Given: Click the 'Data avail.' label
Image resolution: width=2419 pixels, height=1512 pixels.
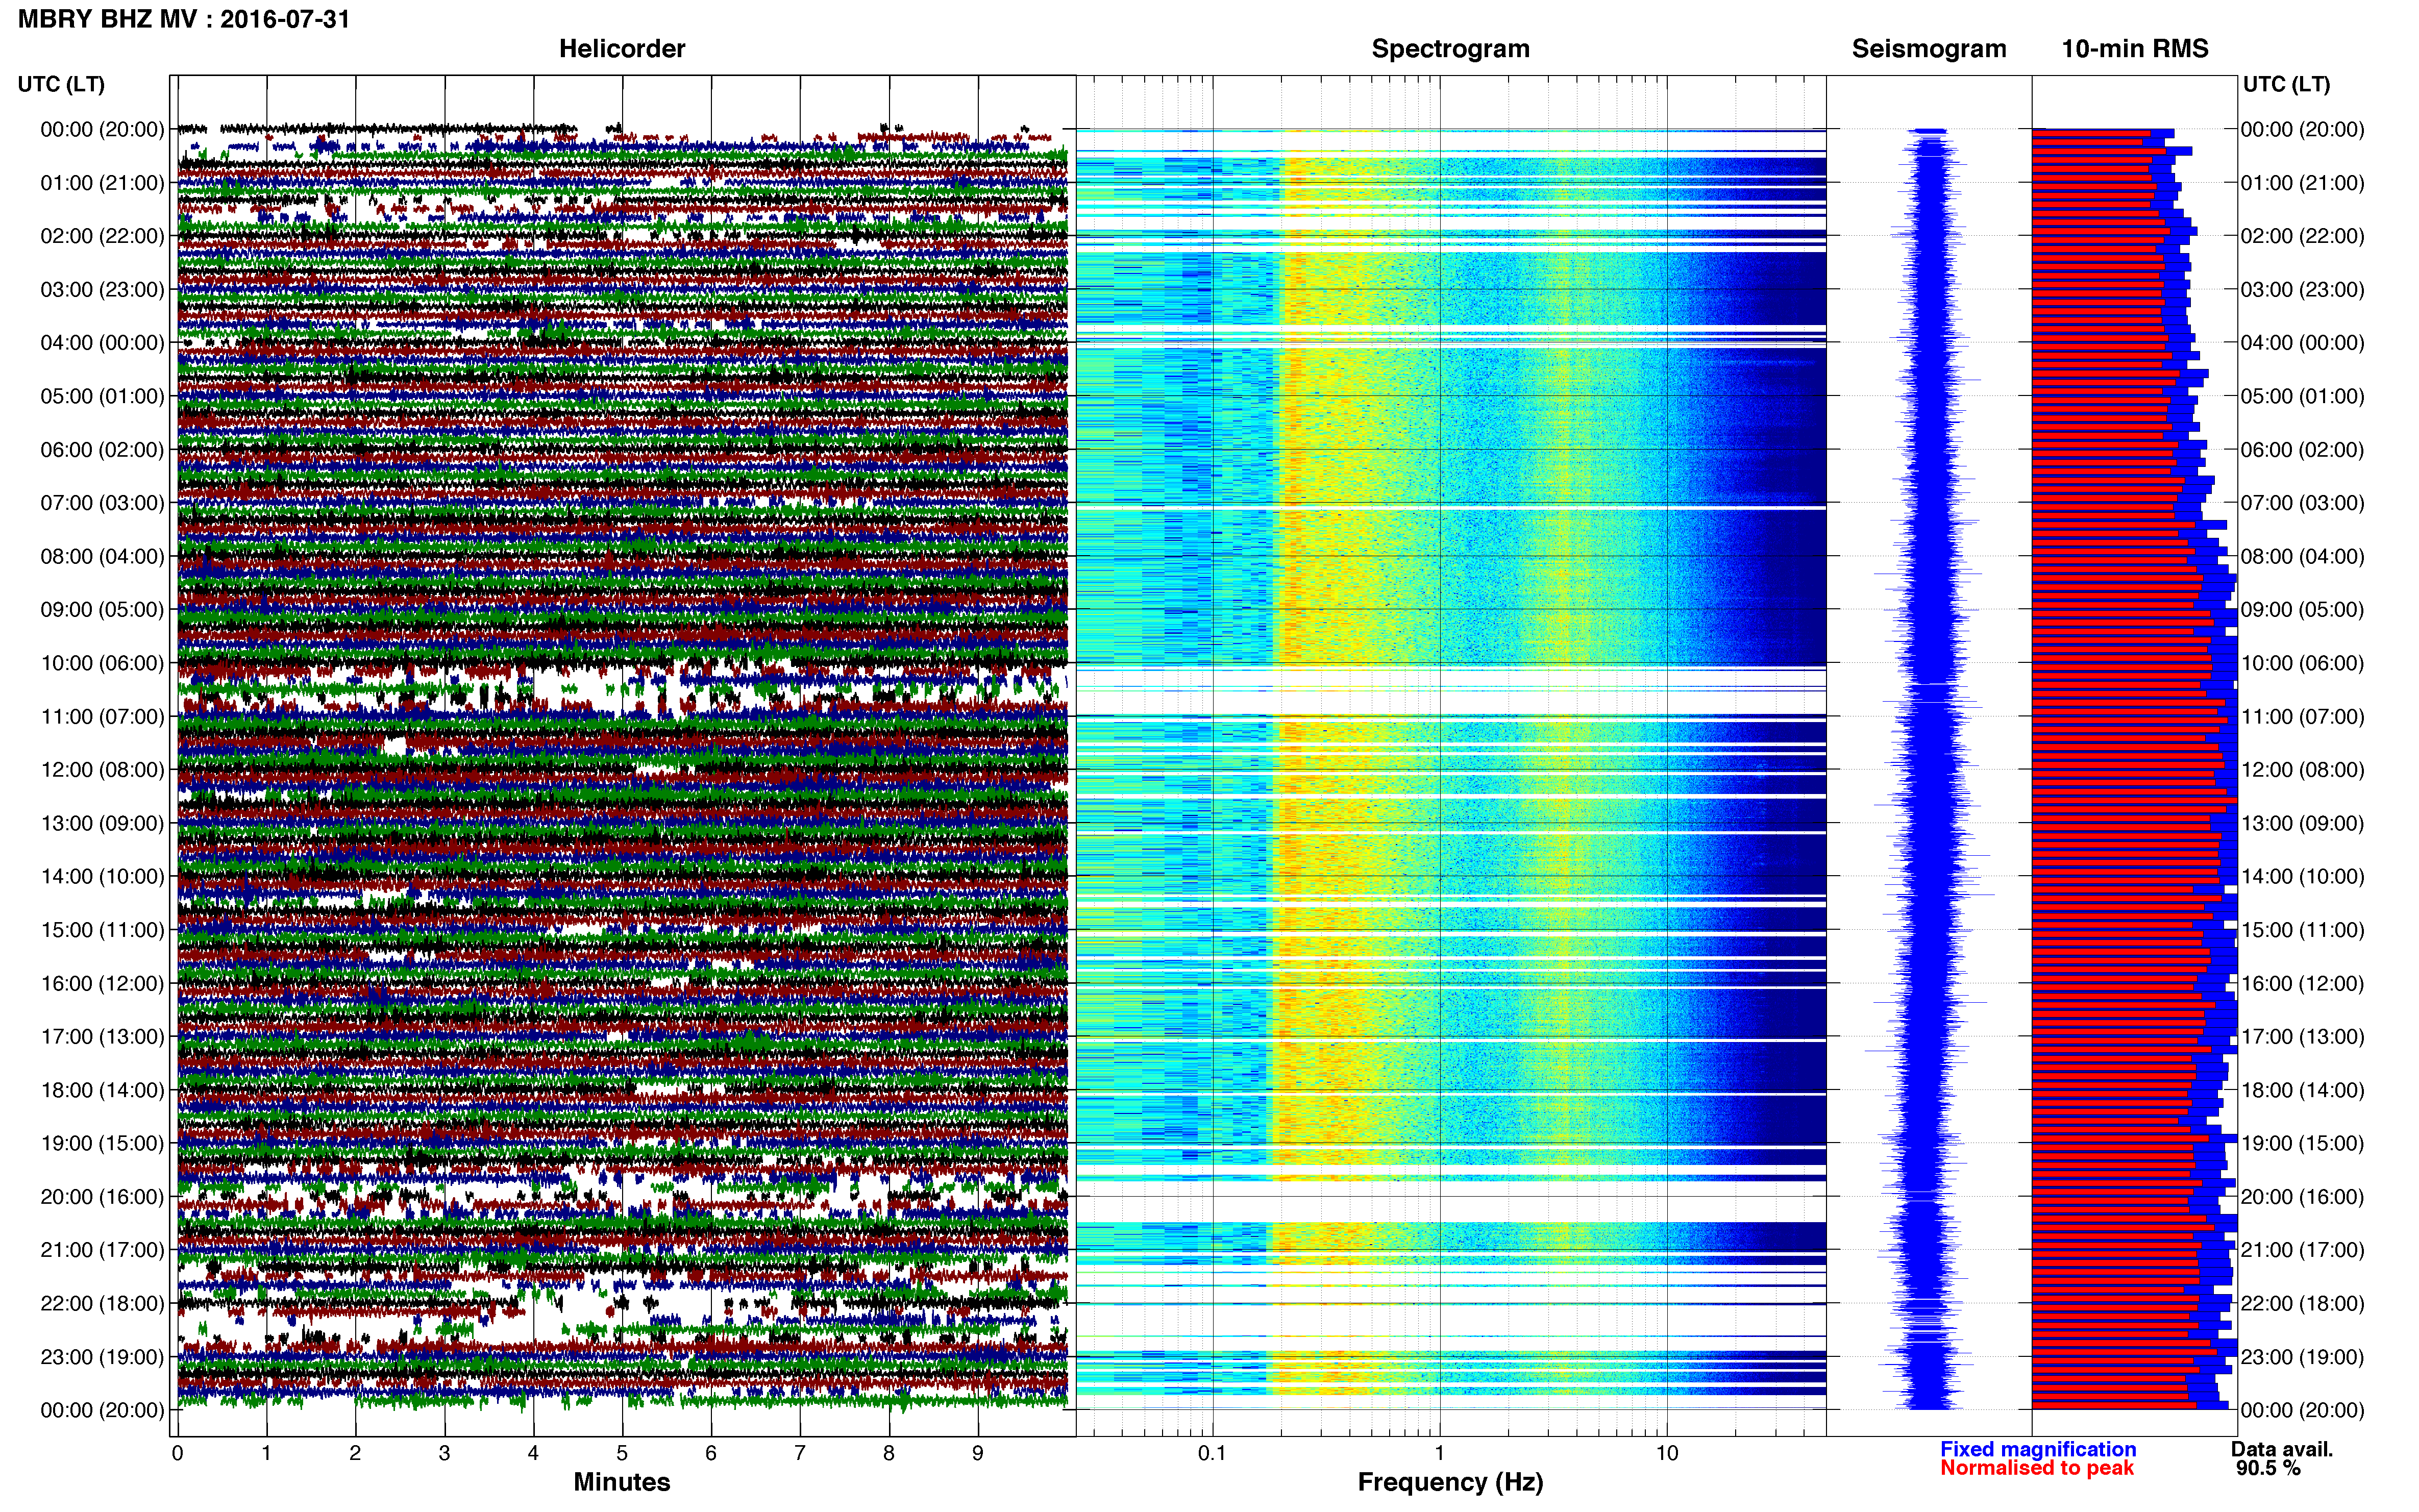Looking at the screenshot, I should click(x=2282, y=1450).
